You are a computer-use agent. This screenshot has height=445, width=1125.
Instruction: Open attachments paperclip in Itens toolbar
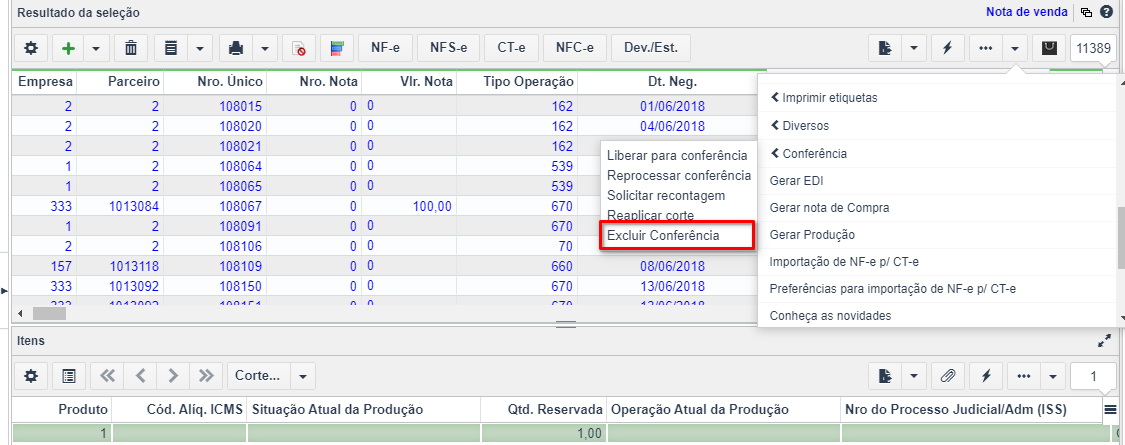pyautogui.click(x=948, y=375)
